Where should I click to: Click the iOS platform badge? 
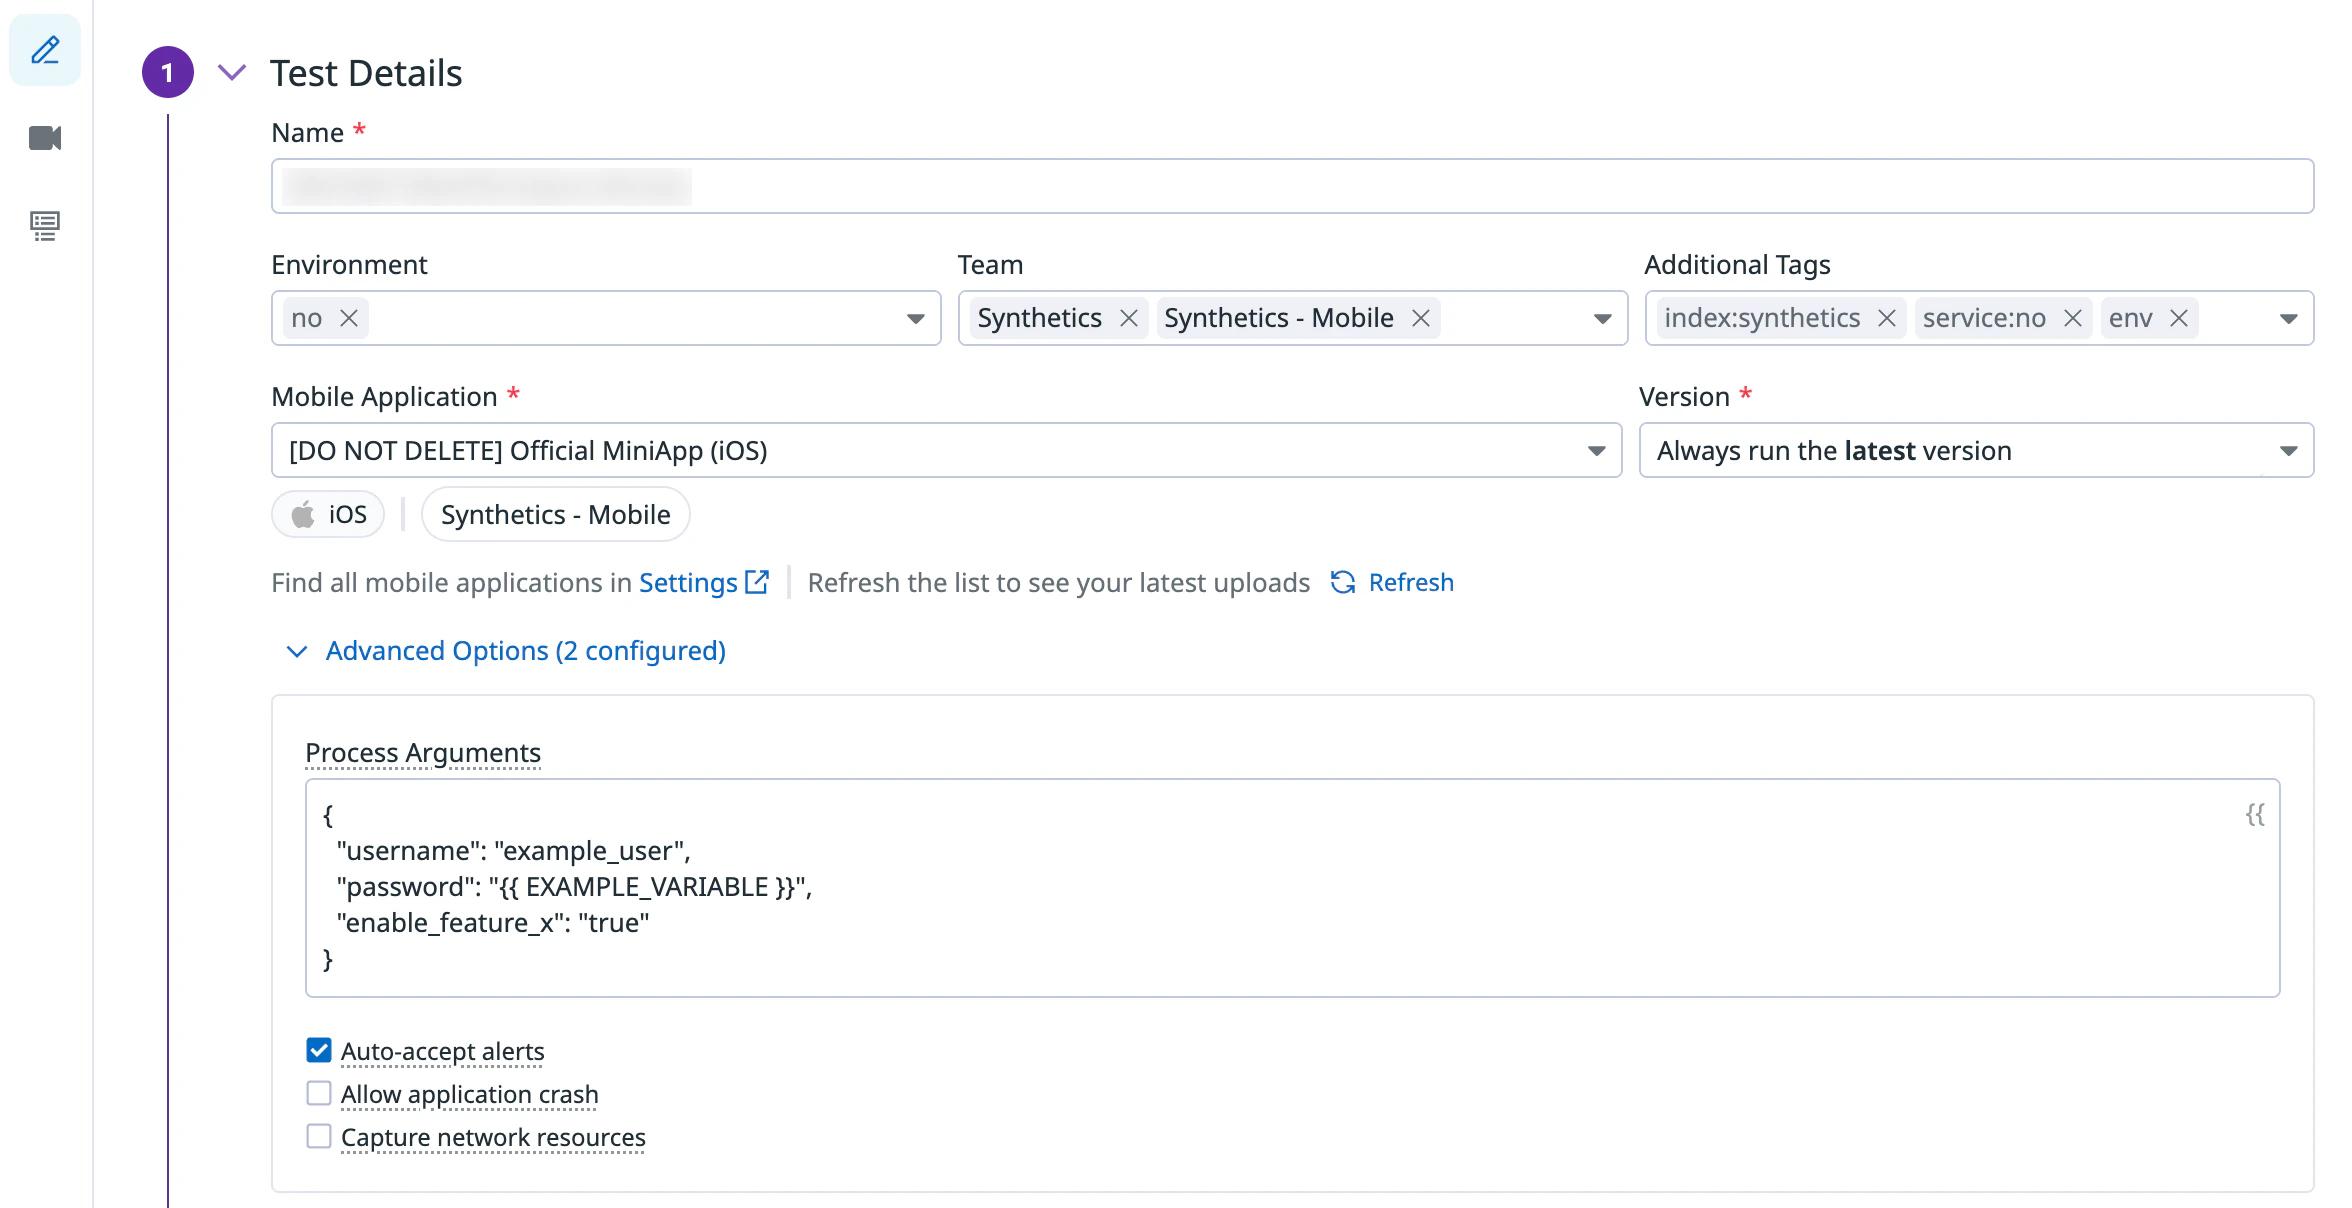coord(327,514)
